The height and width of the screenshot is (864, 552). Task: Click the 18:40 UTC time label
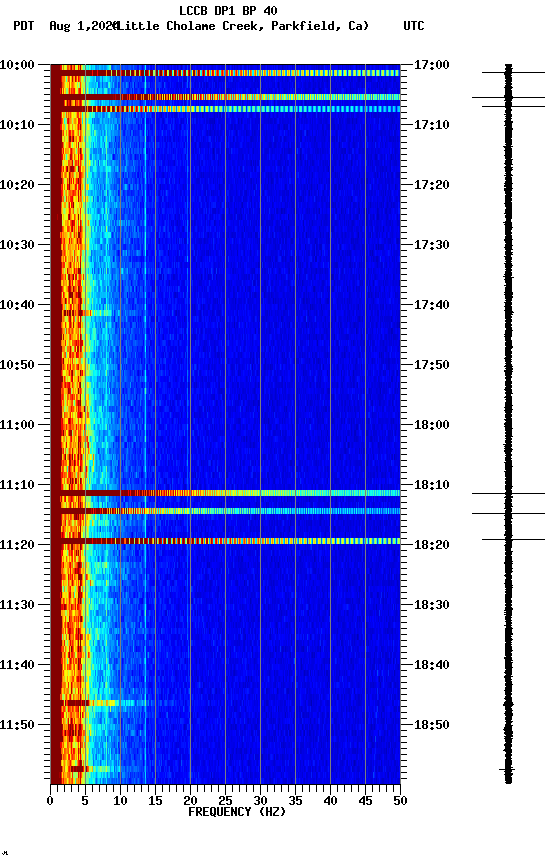(431, 665)
